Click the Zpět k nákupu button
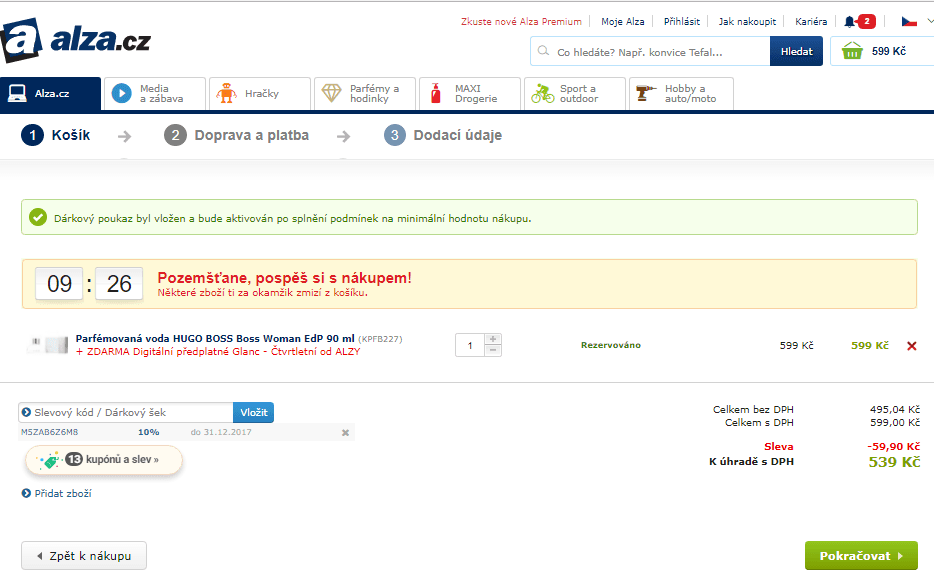934x582 pixels. pyautogui.click(x=84, y=556)
